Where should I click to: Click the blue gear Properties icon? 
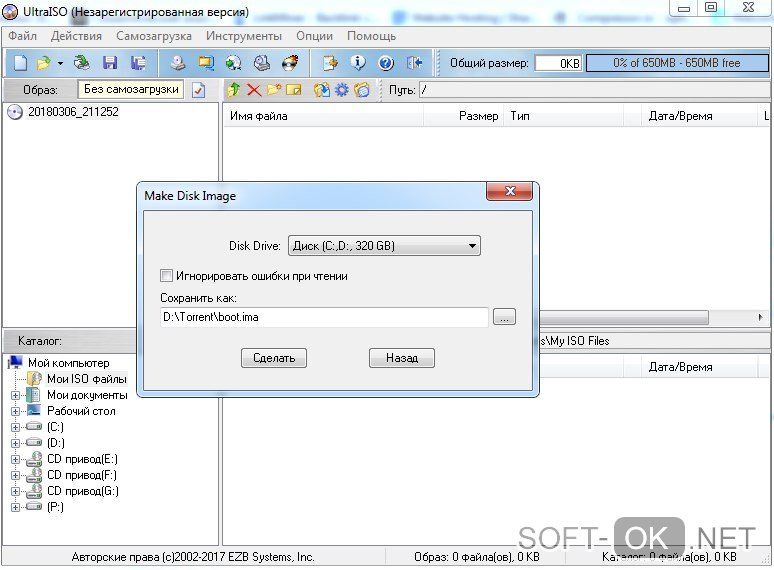[342, 90]
